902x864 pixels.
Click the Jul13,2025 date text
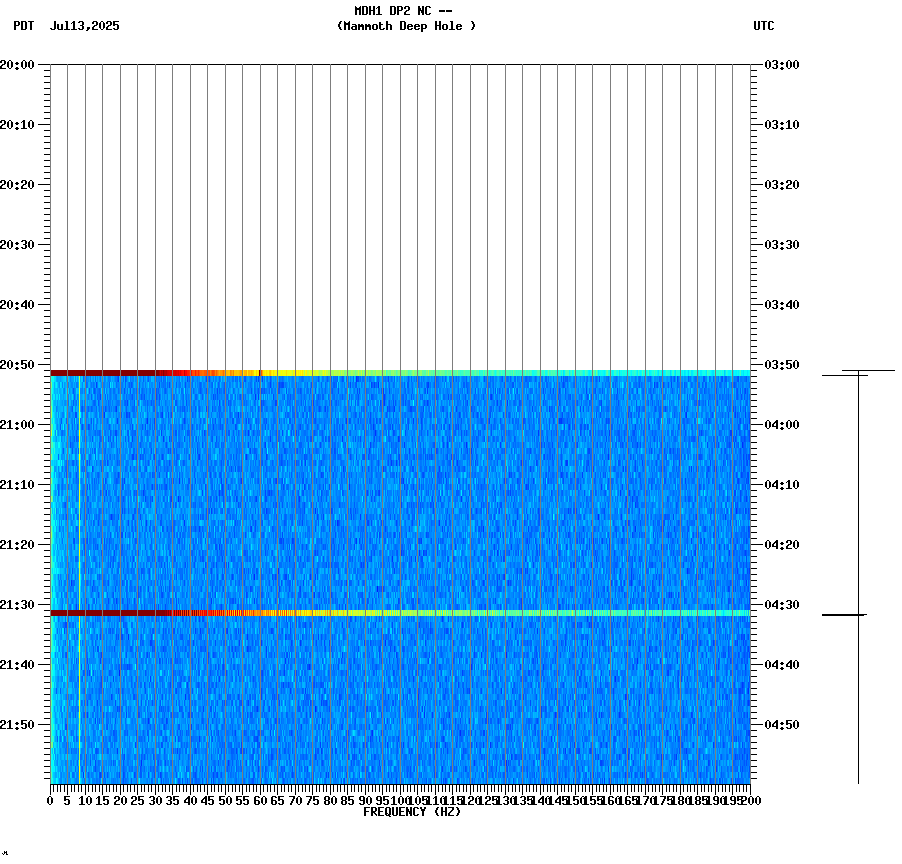point(84,28)
